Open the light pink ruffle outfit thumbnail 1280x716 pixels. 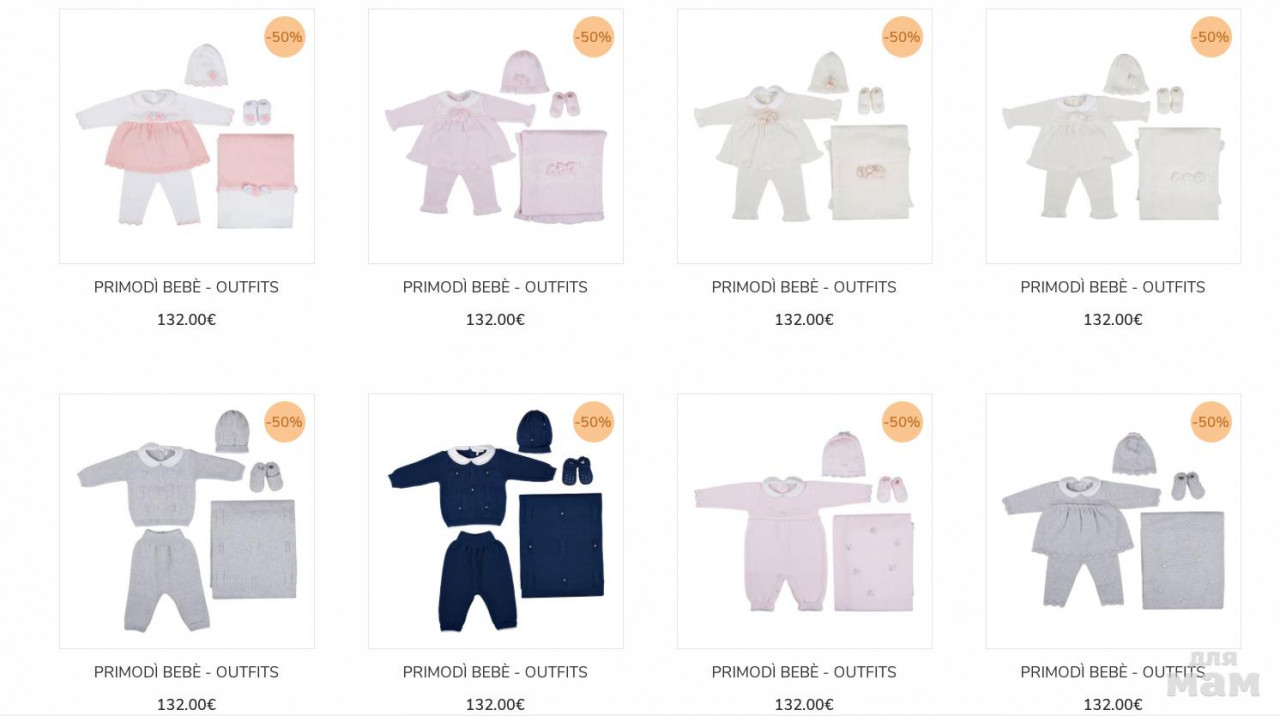(x=496, y=136)
